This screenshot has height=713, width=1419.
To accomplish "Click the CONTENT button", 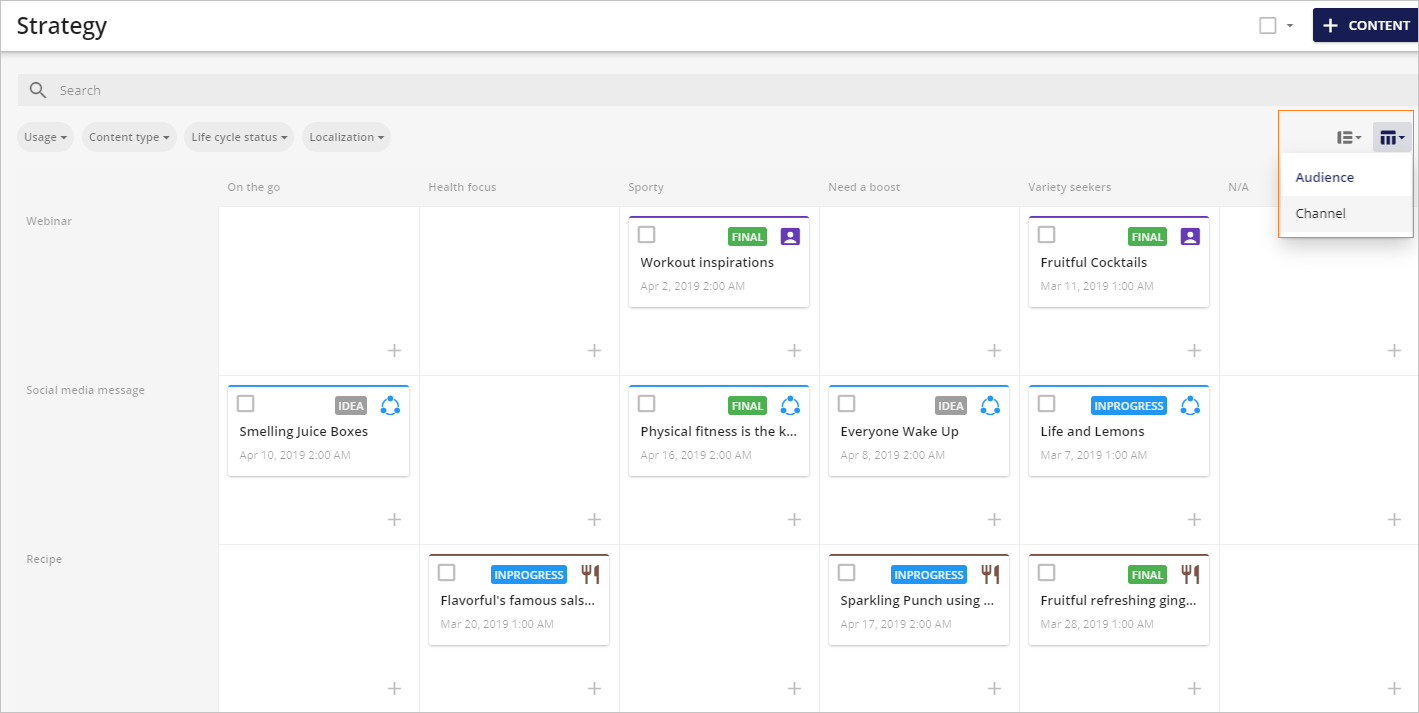I will pyautogui.click(x=1365, y=25).
